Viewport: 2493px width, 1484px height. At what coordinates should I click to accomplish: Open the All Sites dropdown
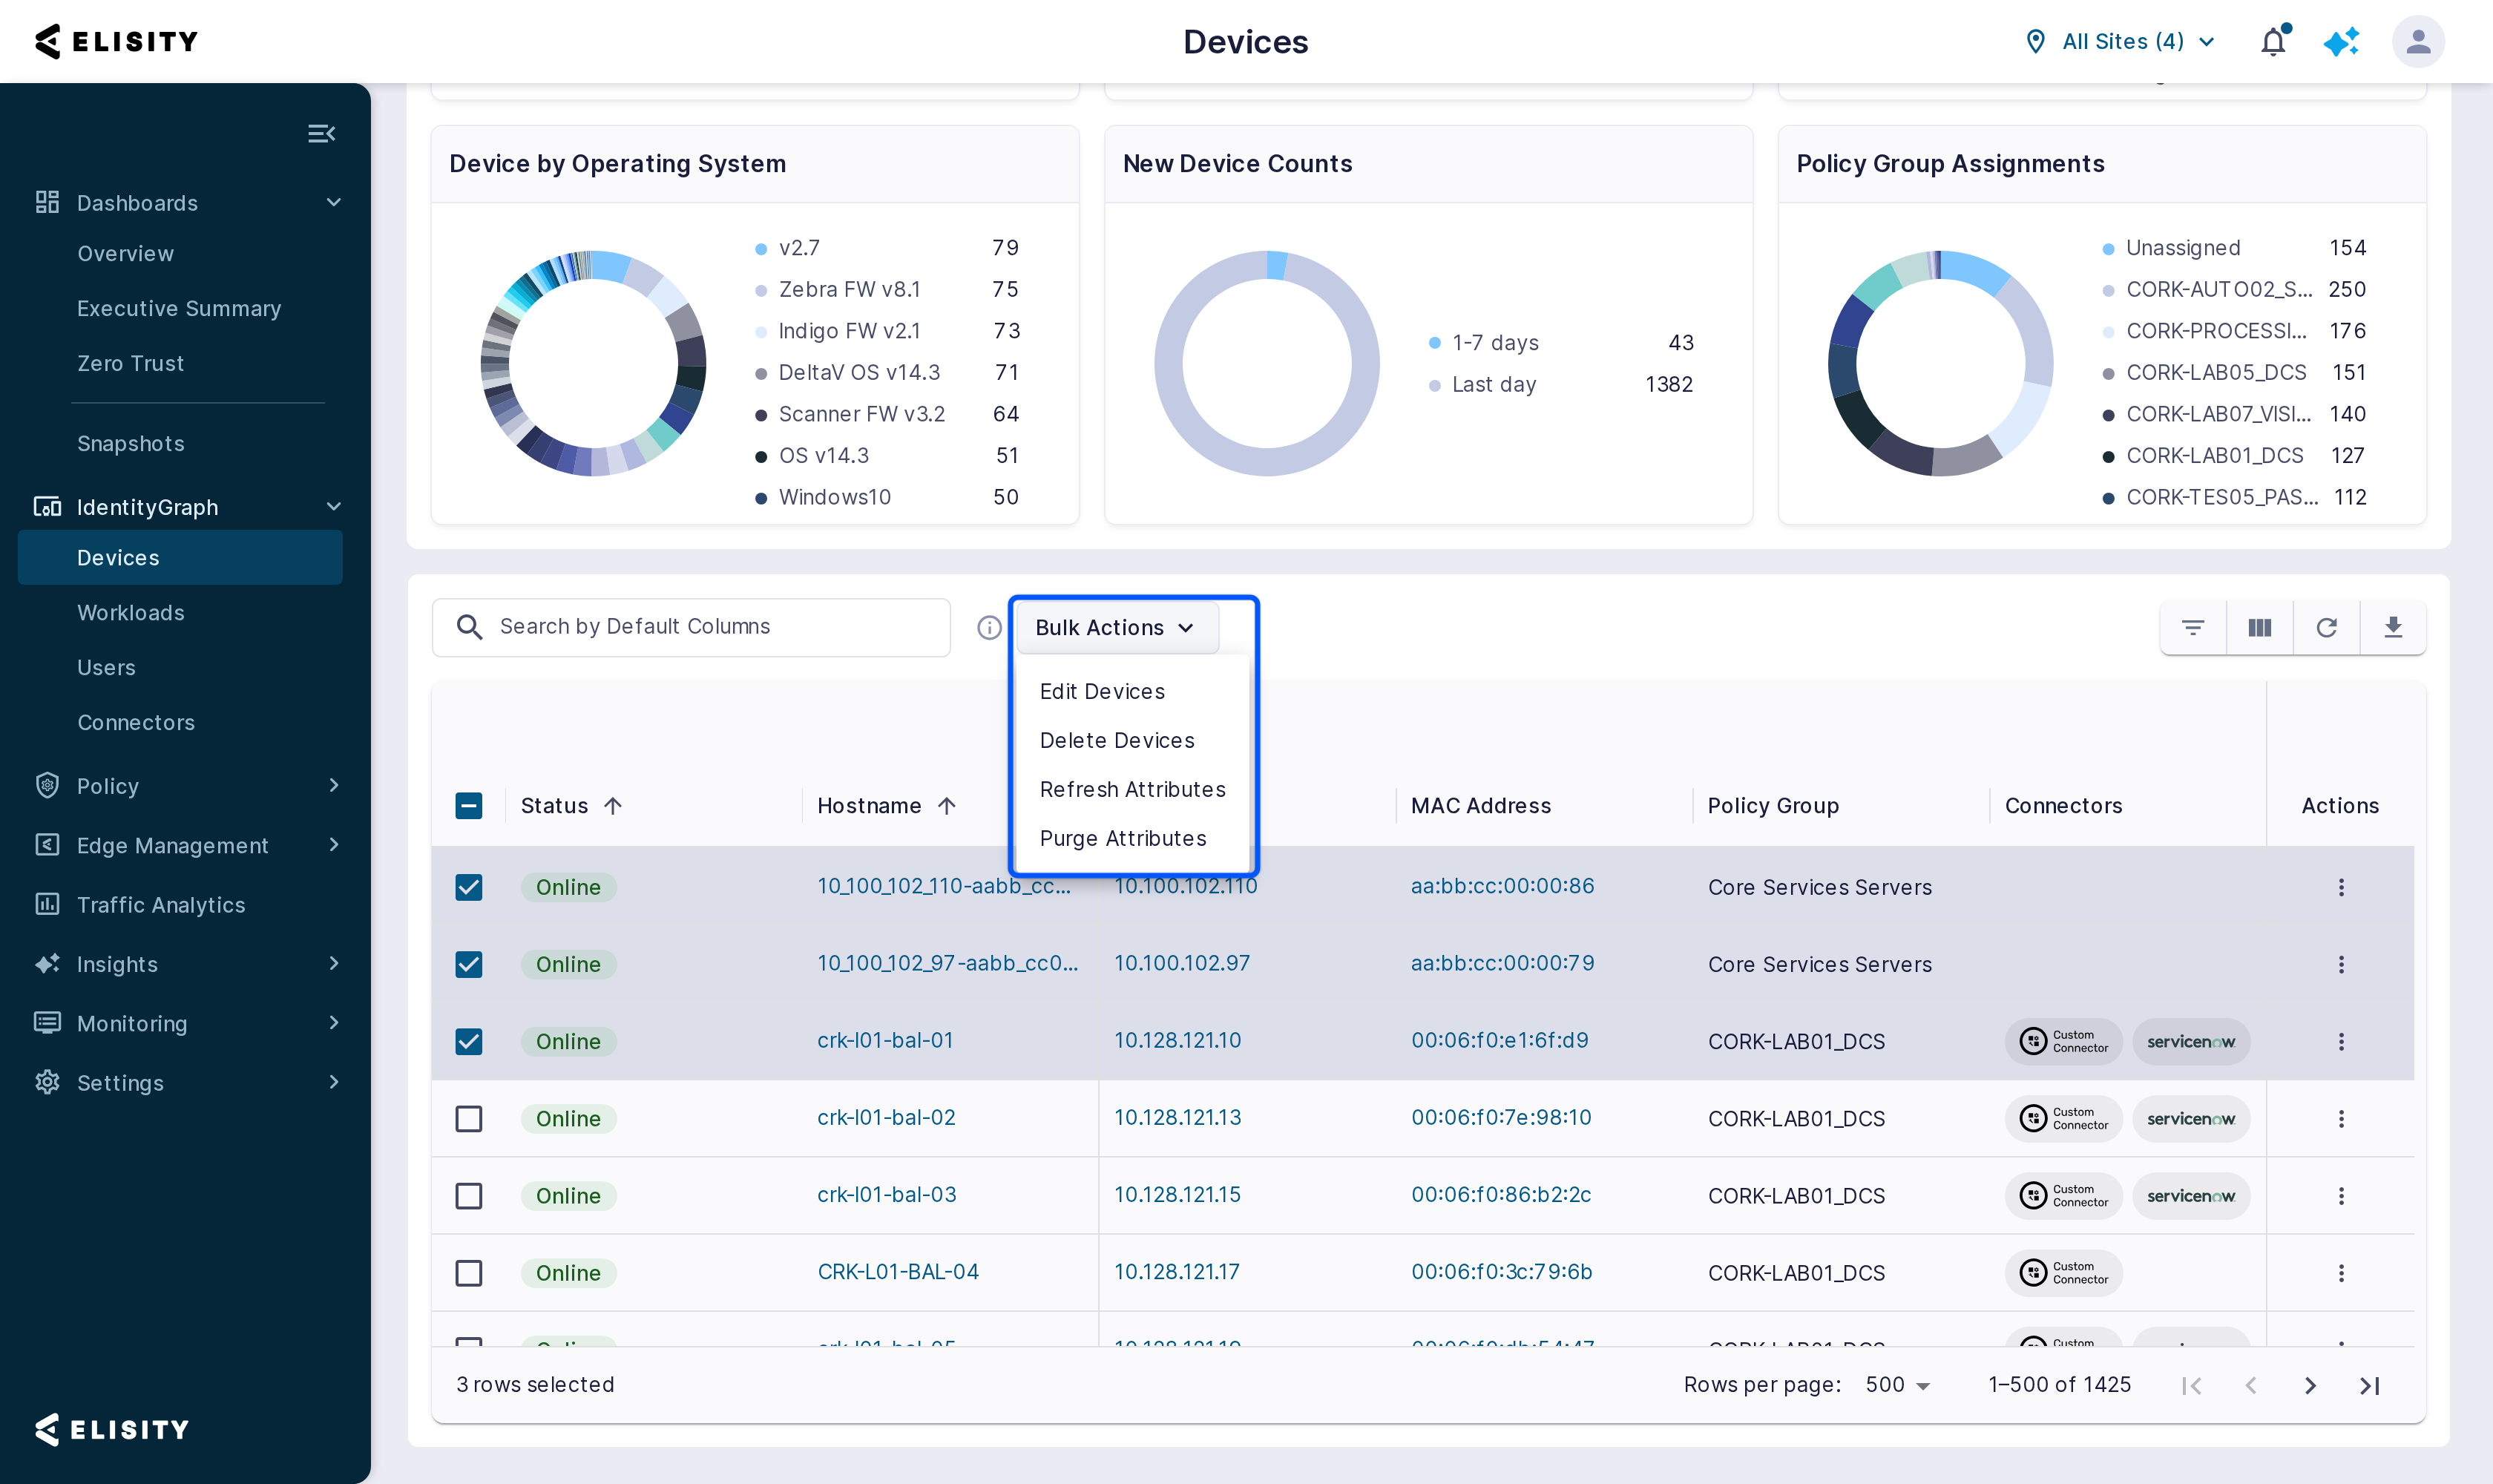tap(2121, 41)
